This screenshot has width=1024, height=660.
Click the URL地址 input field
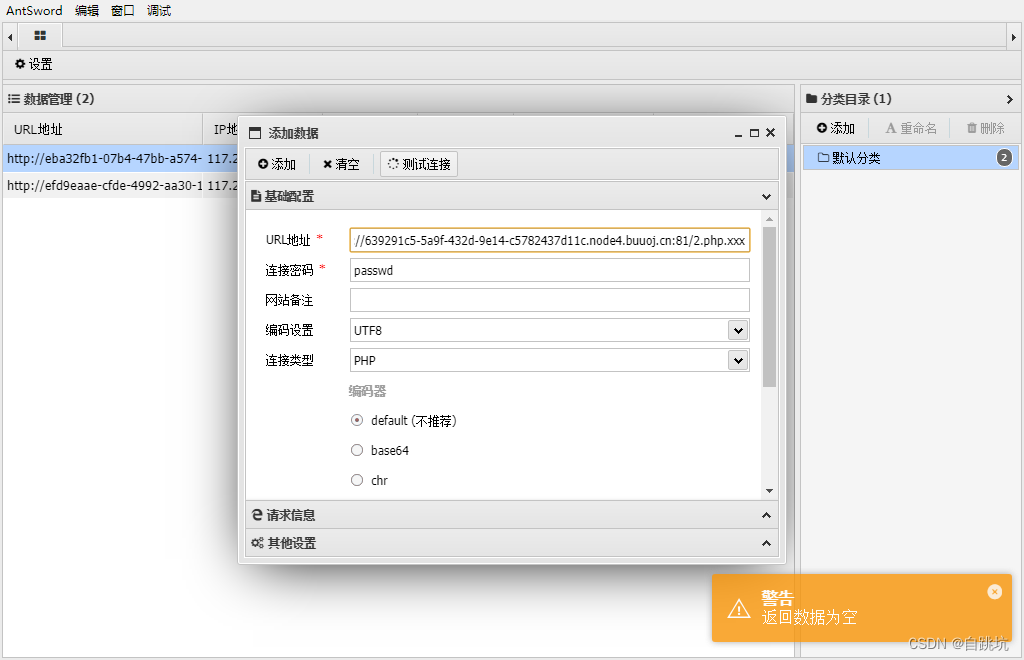pos(549,240)
